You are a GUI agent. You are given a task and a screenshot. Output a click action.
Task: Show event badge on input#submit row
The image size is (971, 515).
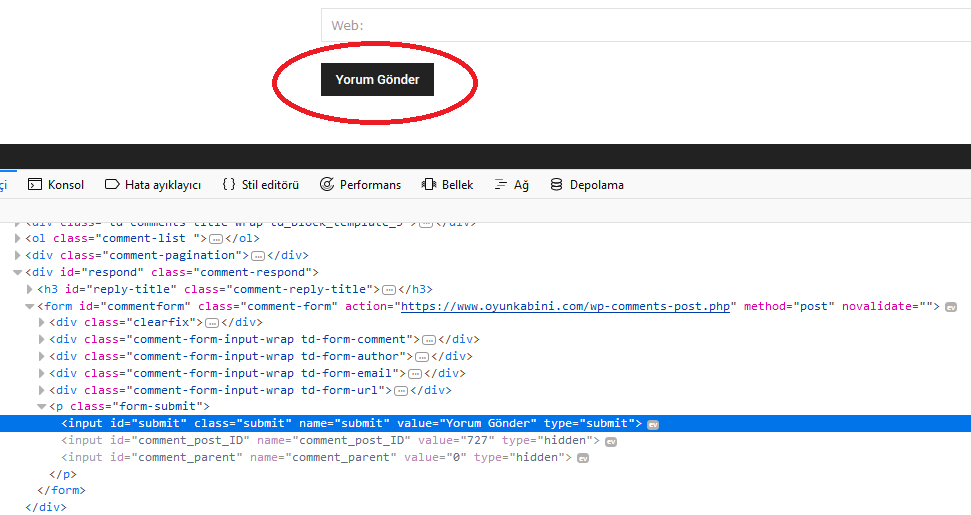[653, 425]
